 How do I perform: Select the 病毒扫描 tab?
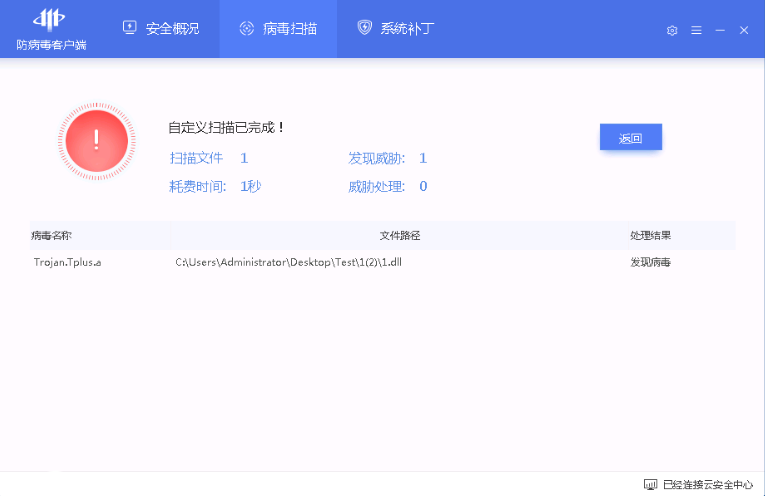click(278, 28)
